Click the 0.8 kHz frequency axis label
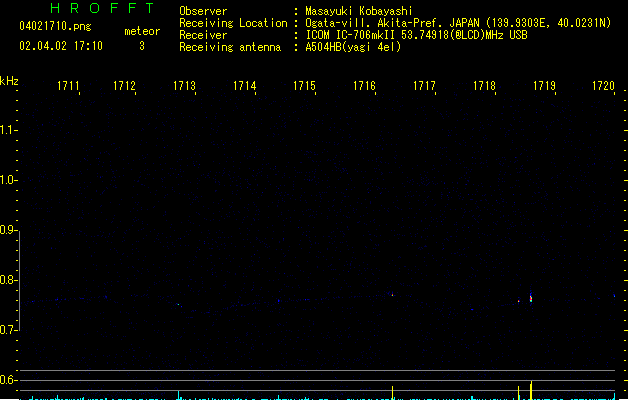 (x=7, y=280)
